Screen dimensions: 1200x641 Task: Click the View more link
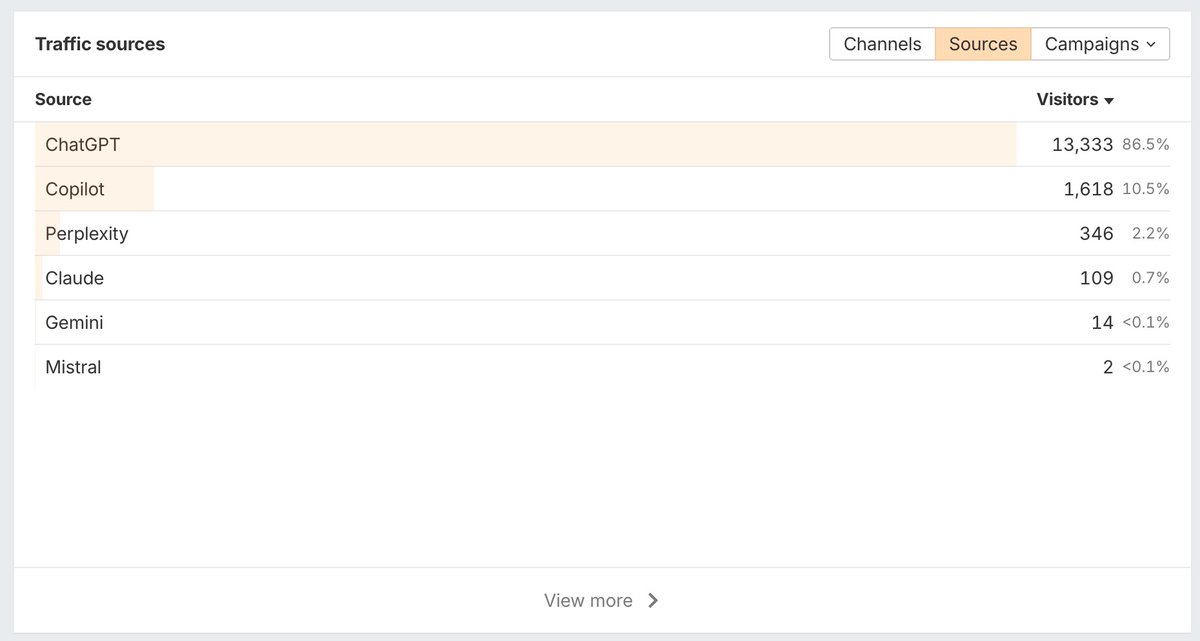588,600
